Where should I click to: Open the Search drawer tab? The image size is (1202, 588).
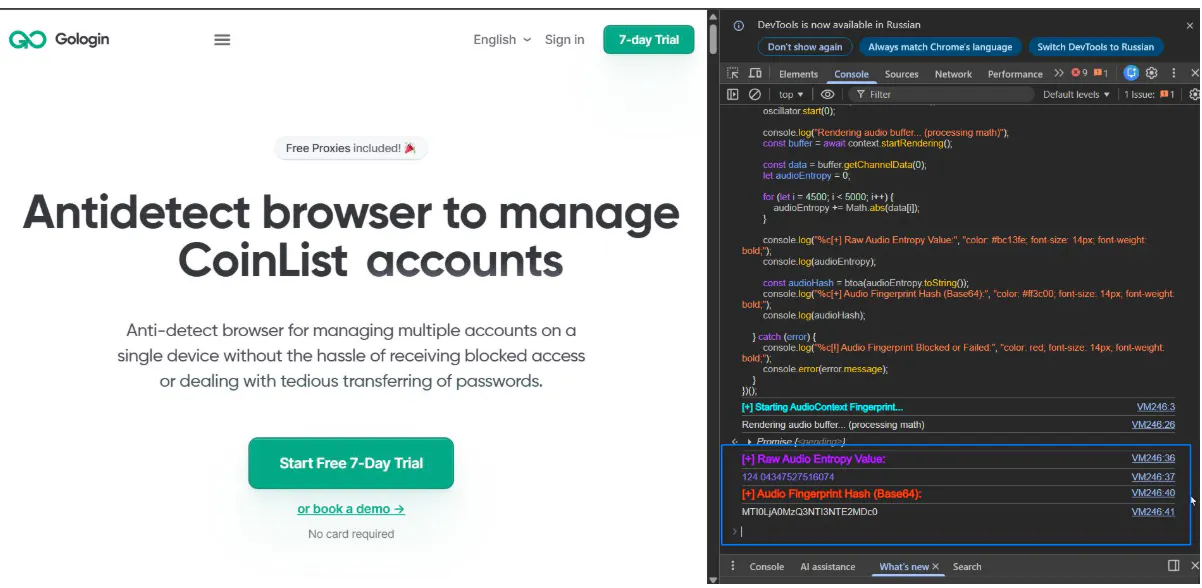967,567
